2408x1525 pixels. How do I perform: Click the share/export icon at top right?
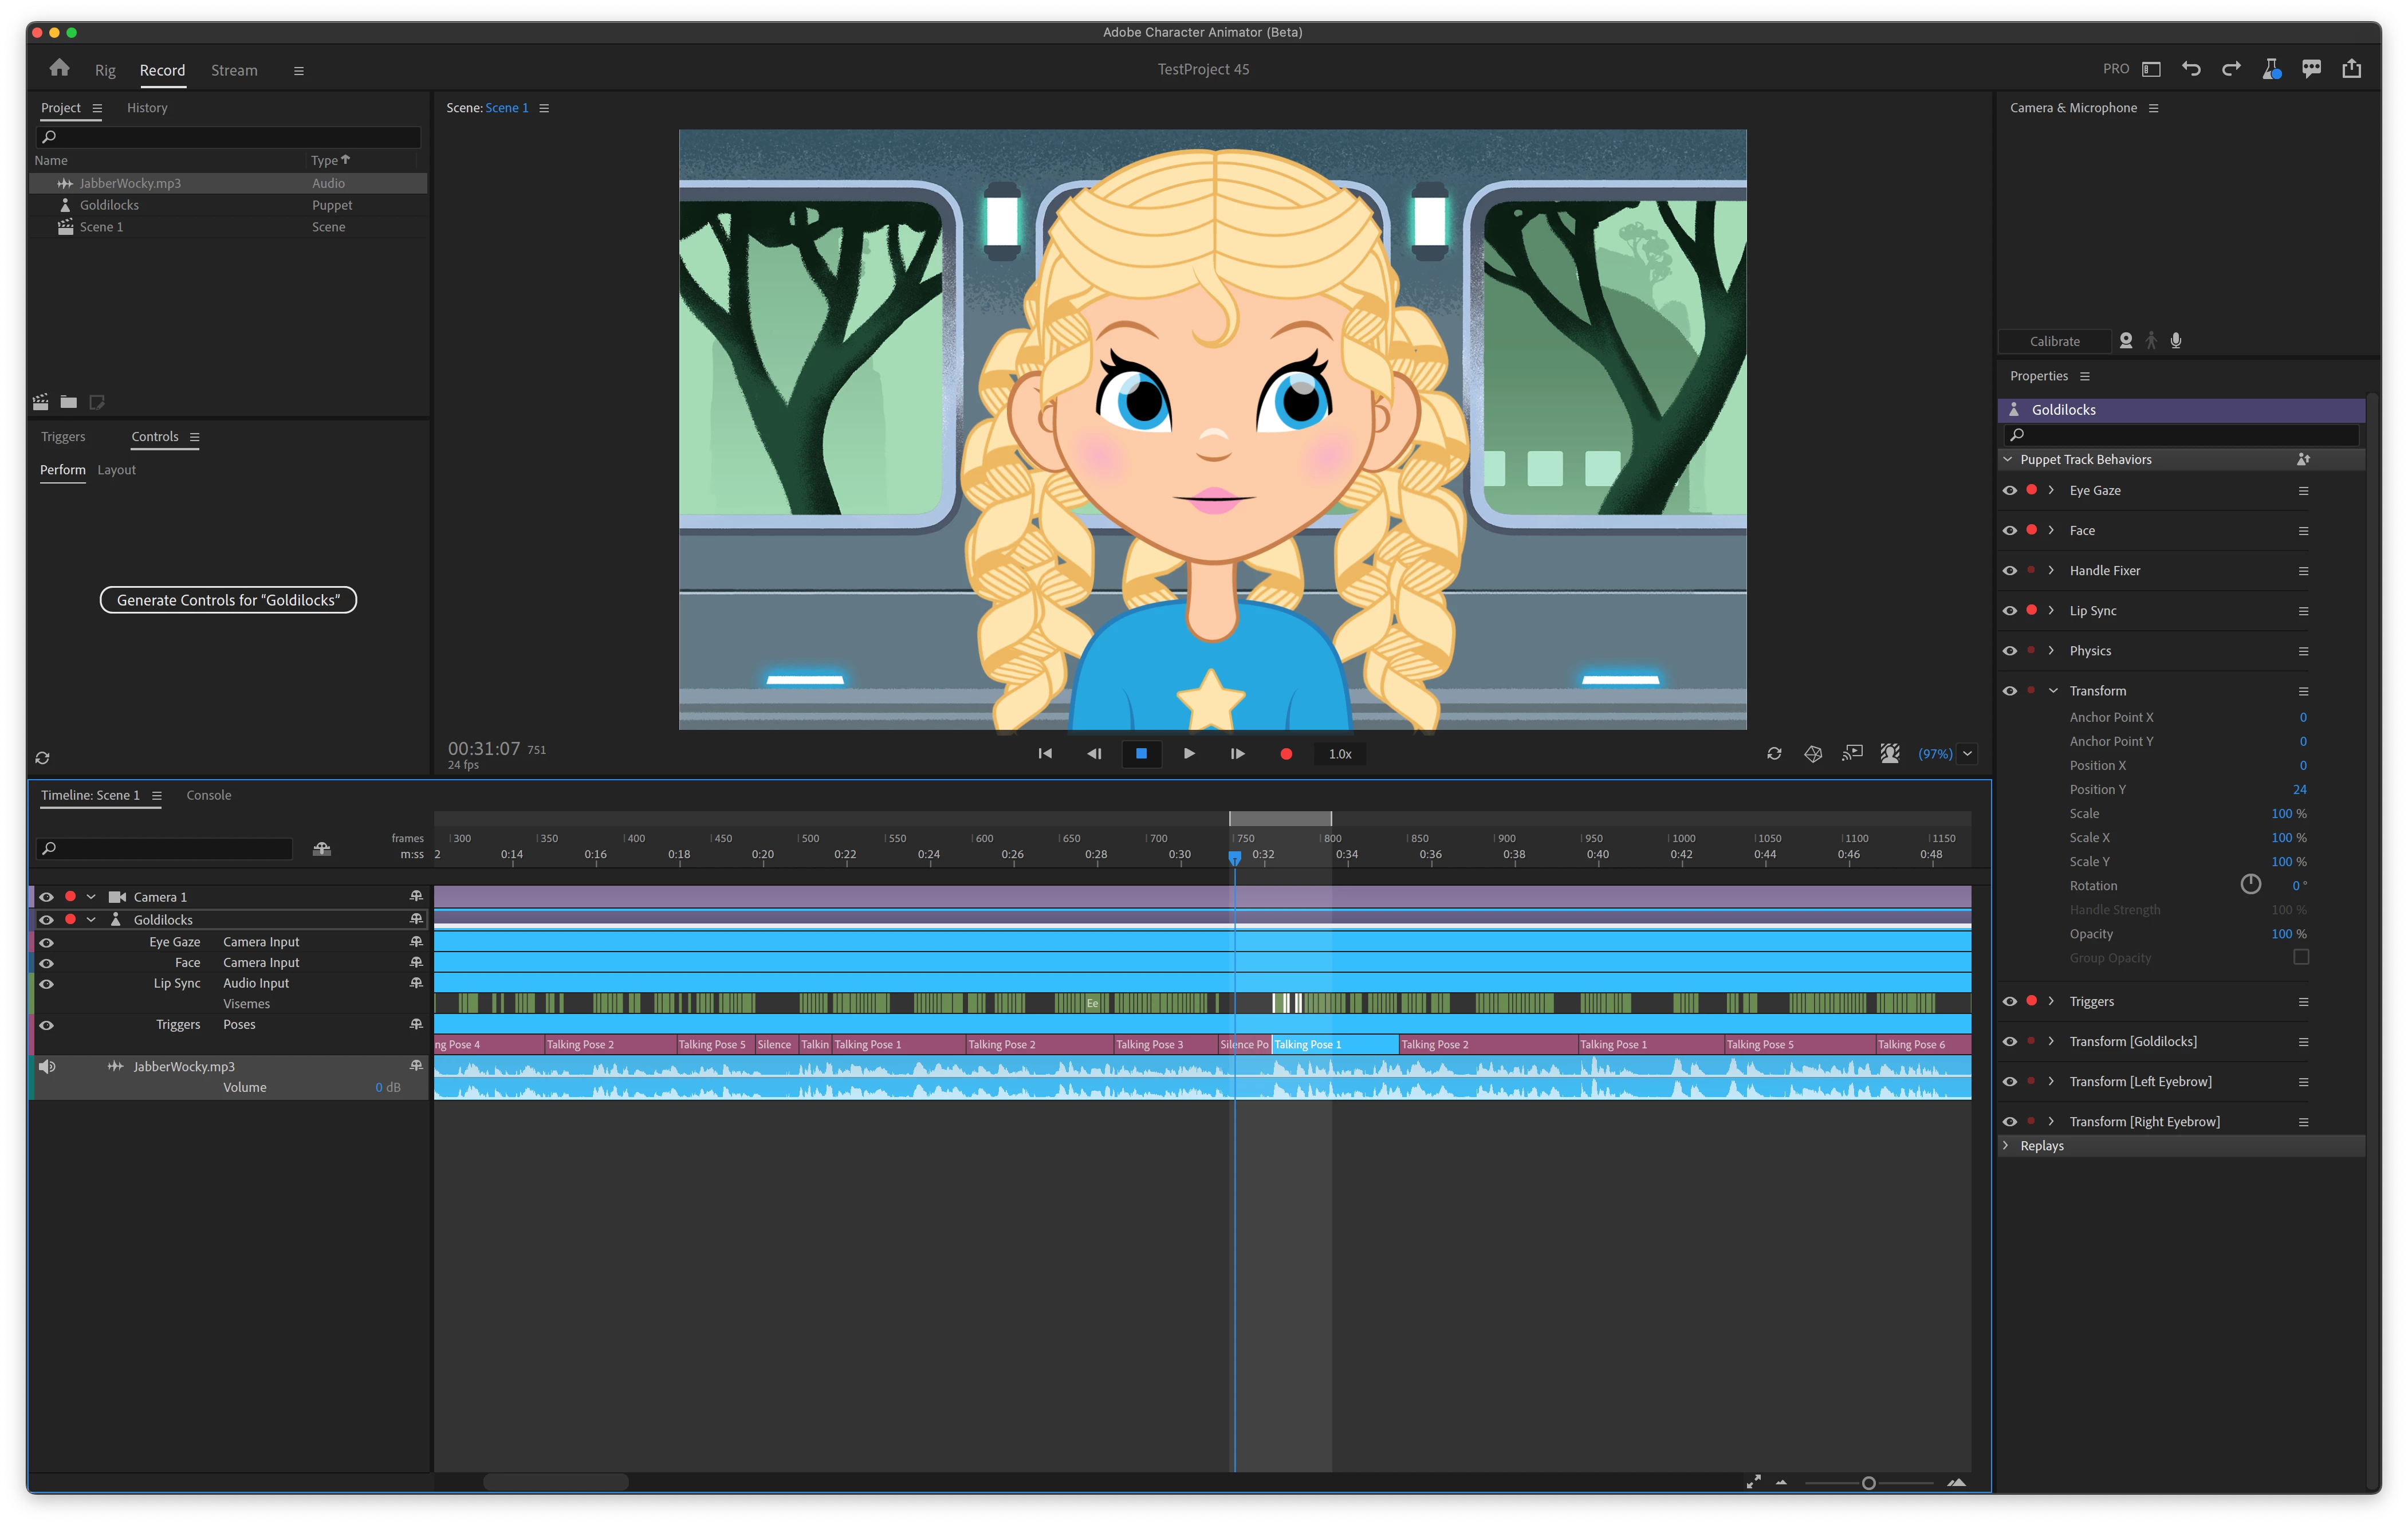(x=2351, y=69)
